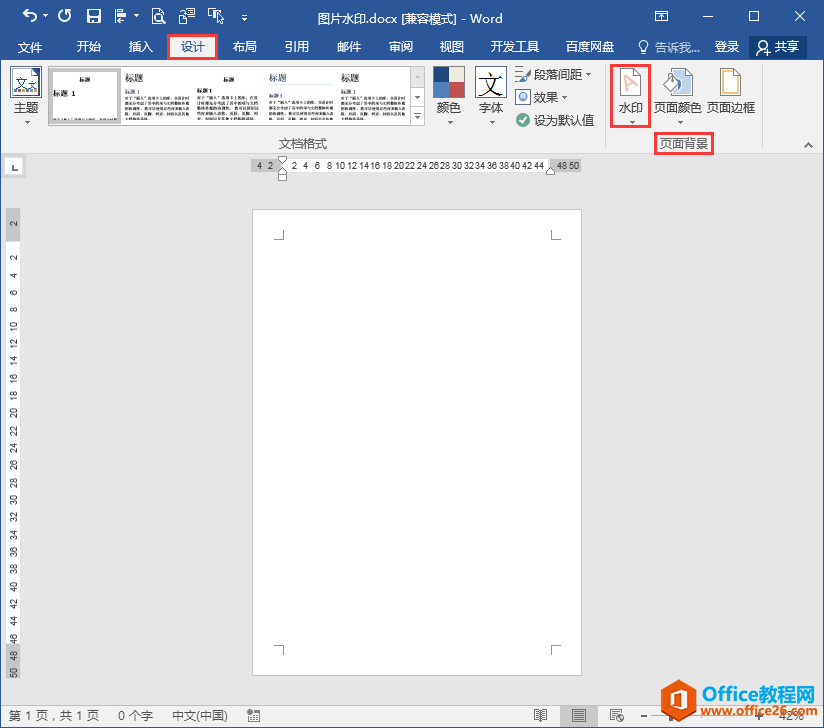Switch to Print Layout view icon
This screenshot has width=824, height=728.
(579, 715)
